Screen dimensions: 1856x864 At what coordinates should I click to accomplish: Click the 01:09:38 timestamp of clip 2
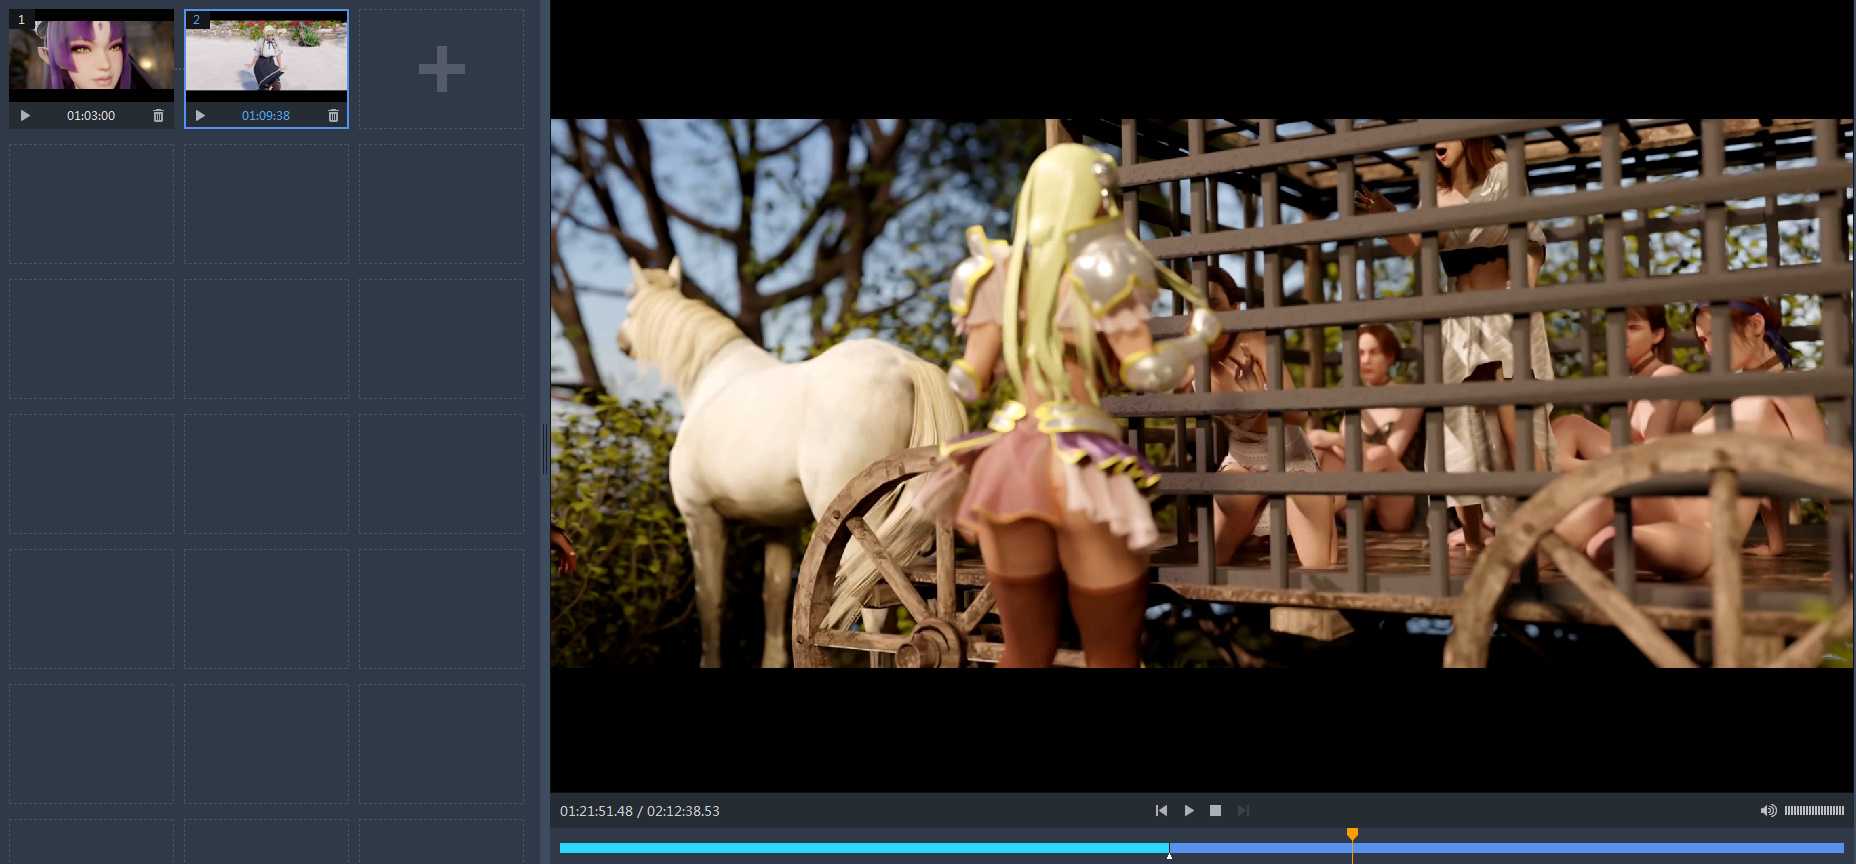coord(266,116)
